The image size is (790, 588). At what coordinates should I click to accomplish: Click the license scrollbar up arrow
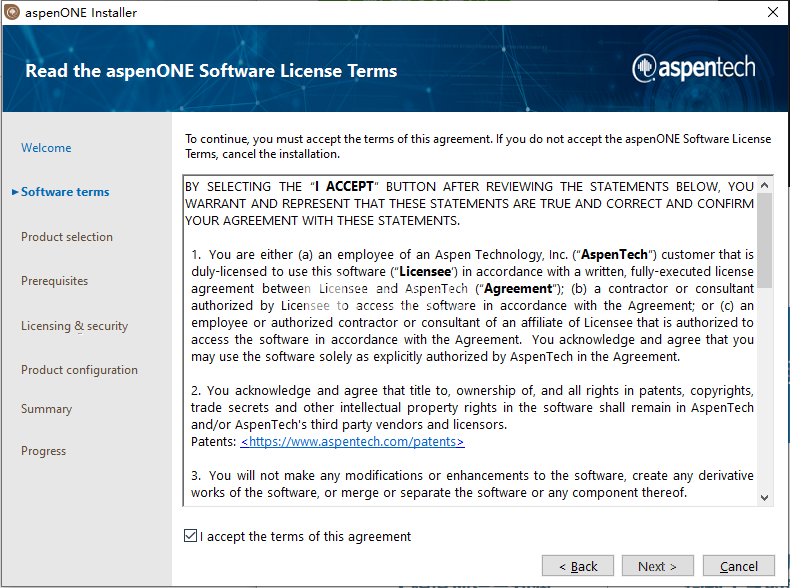[x=764, y=185]
